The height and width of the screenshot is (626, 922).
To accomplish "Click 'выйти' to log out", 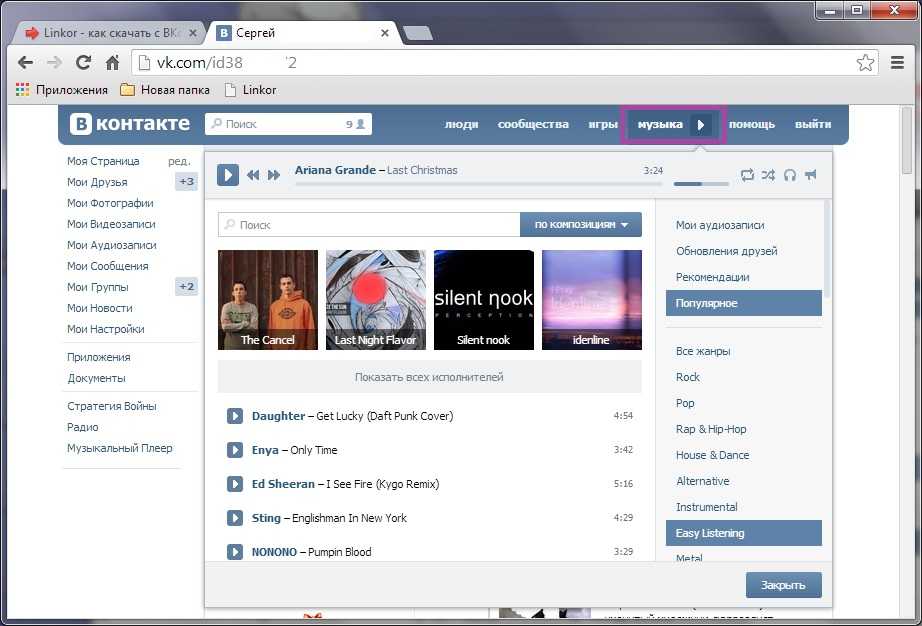I will pos(813,124).
